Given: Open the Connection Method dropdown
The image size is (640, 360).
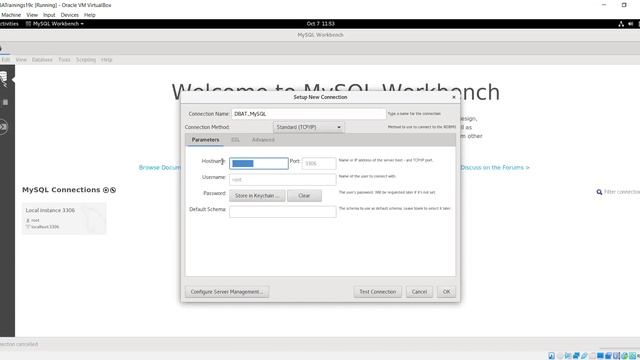Looking at the screenshot, I should click(309, 127).
